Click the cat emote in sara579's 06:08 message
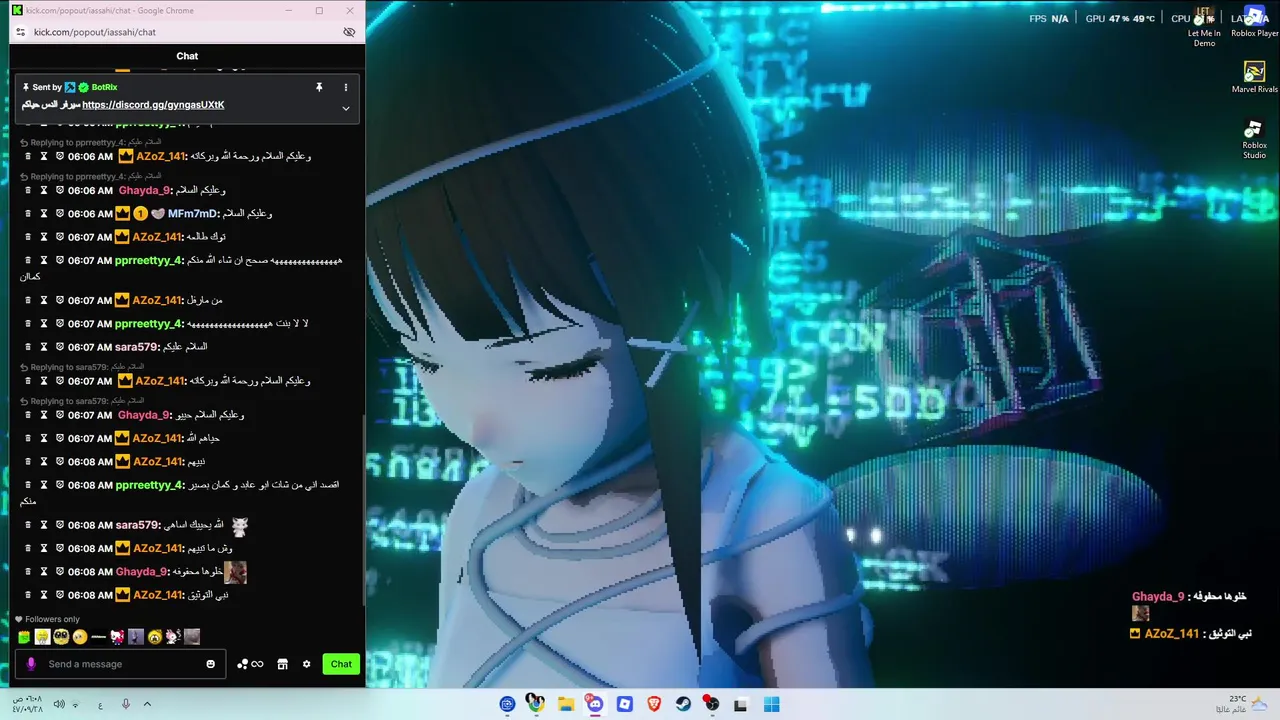 click(x=239, y=525)
